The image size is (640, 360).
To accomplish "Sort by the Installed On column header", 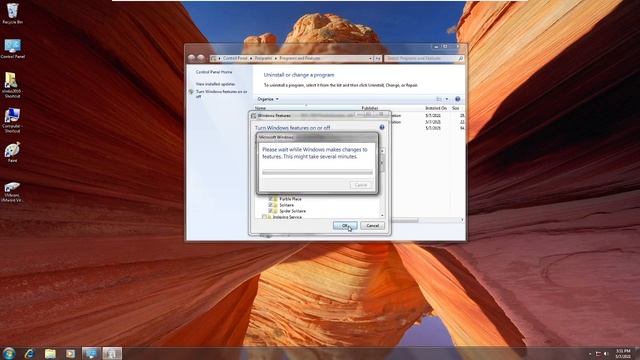I will [x=436, y=108].
